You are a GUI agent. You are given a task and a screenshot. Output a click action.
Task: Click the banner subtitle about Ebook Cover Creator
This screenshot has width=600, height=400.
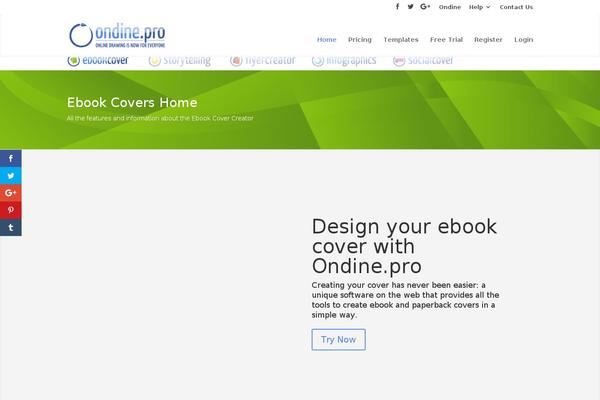(x=160, y=118)
